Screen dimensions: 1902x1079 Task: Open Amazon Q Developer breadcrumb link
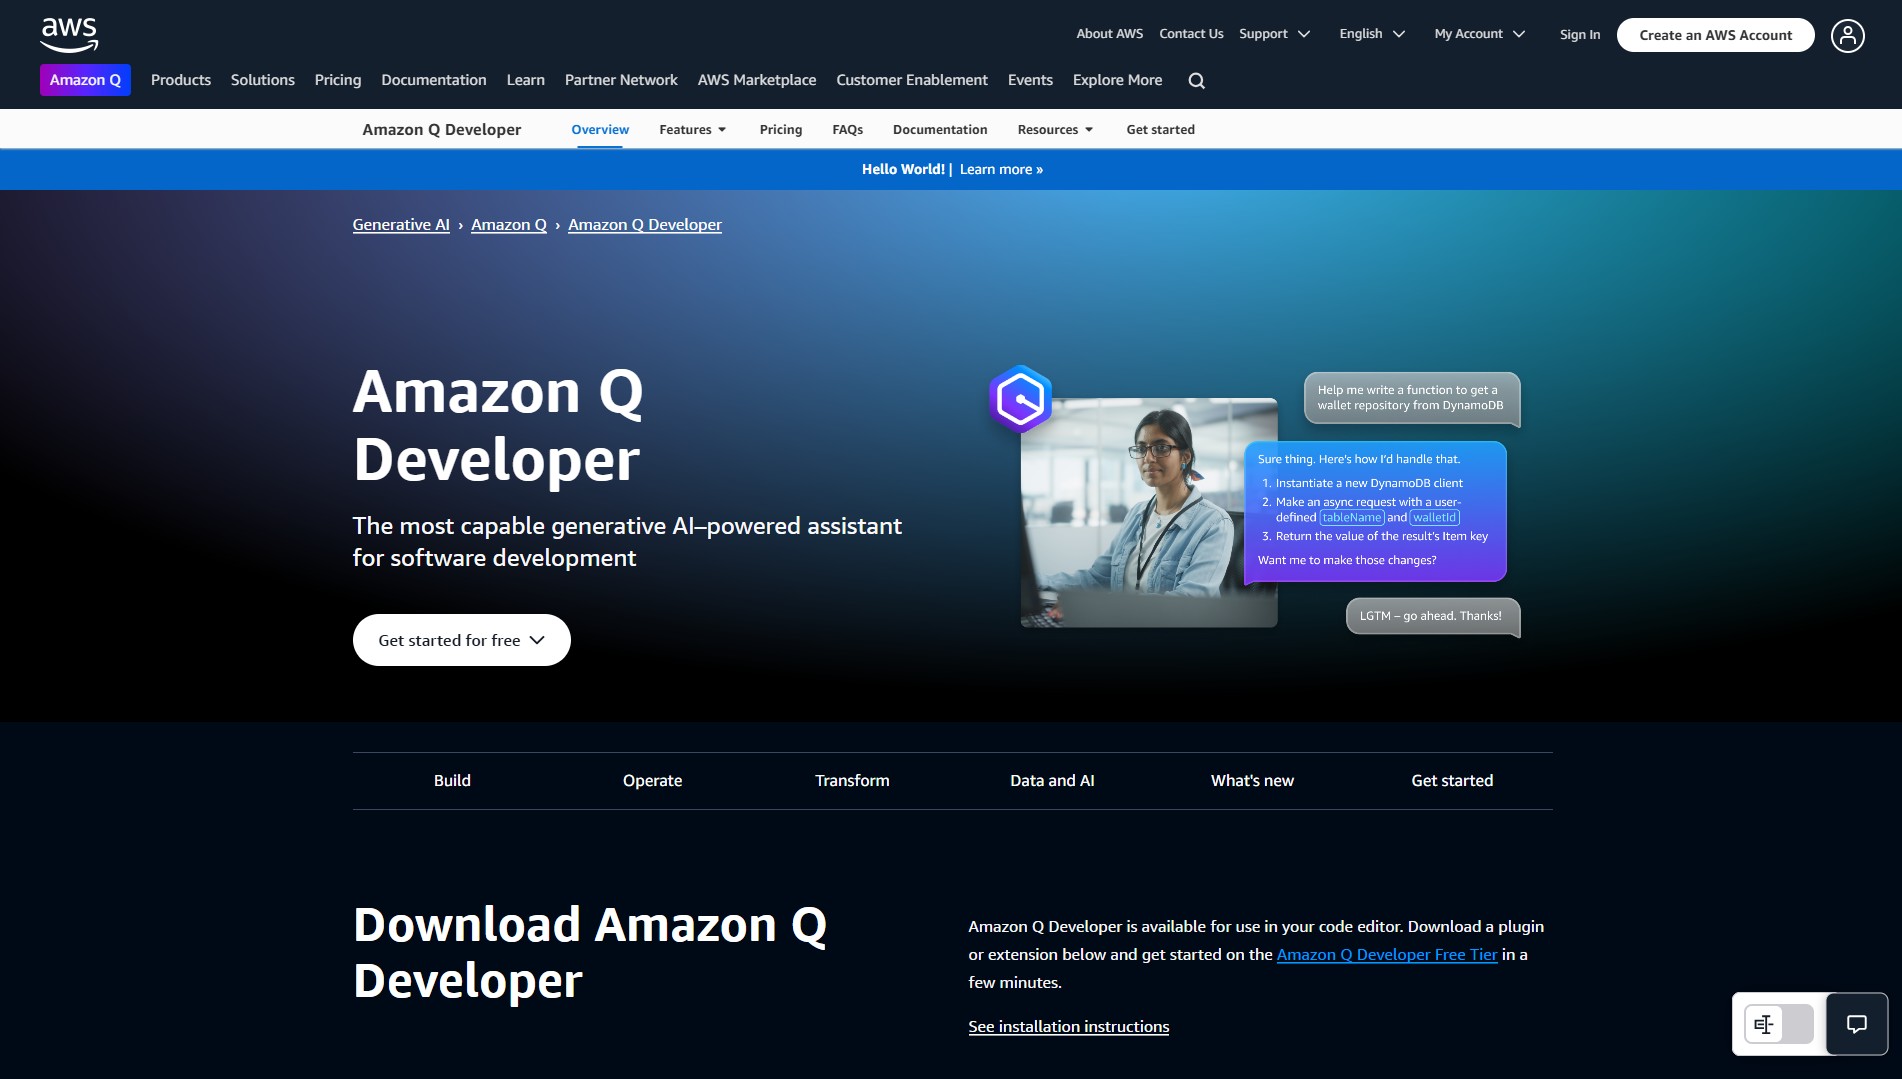point(645,225)
